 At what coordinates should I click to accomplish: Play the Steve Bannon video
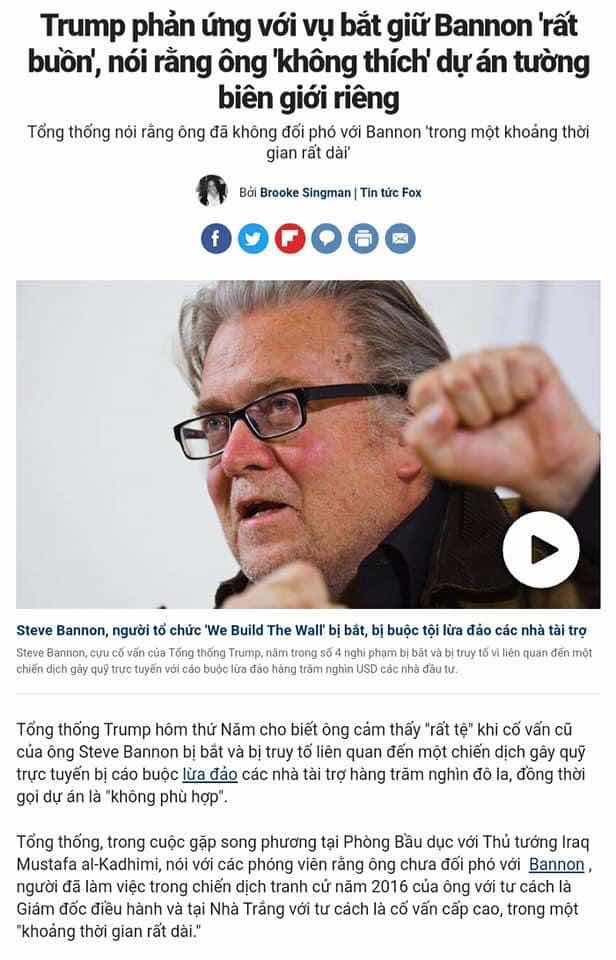click(541, 549)
